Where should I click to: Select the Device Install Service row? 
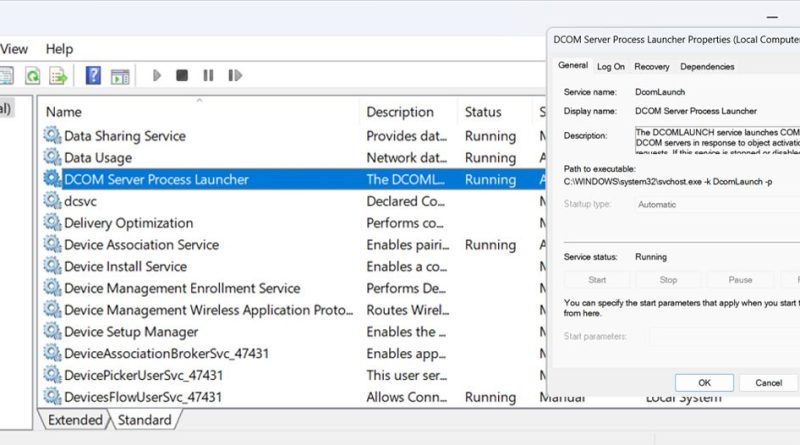coord(294,266)
